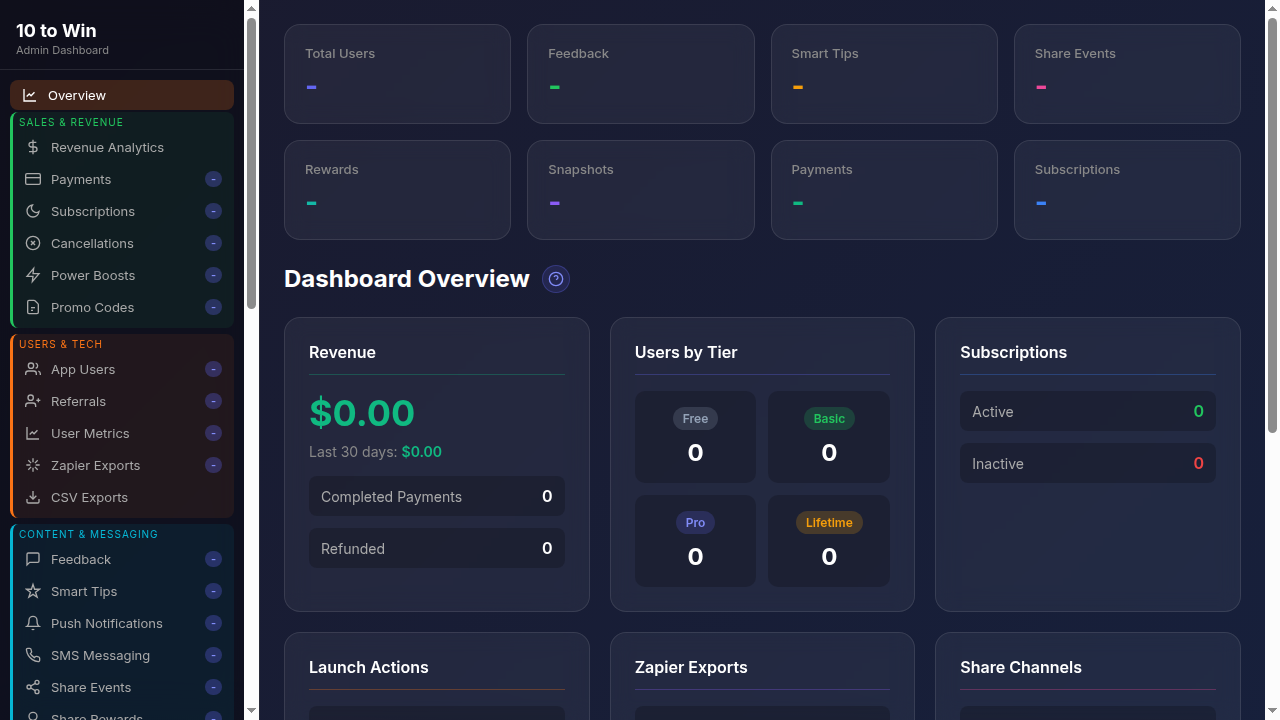Select the Revenue Analytics dollar icon

pyautogui.click(x=33, y=147)
